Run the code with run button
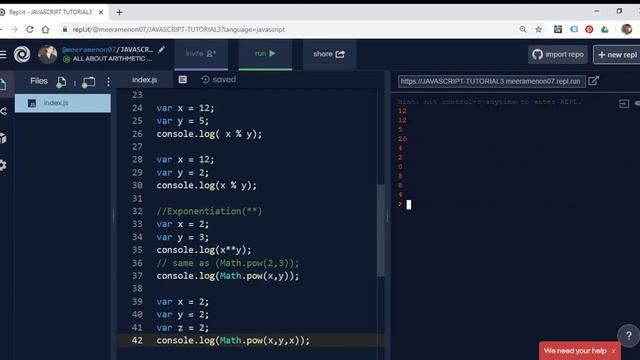The height and width of the screenshot is (360, 640). click(265, 54)
